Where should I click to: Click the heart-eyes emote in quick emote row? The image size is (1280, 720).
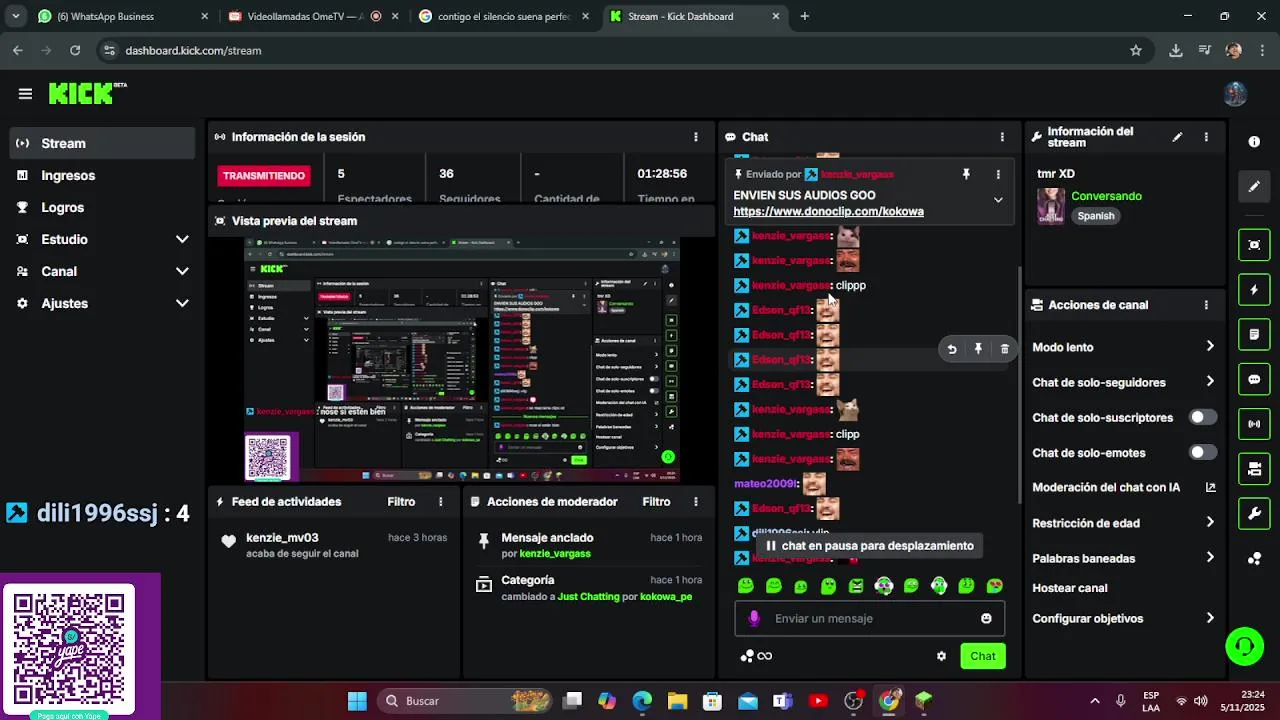coord(994,586)
